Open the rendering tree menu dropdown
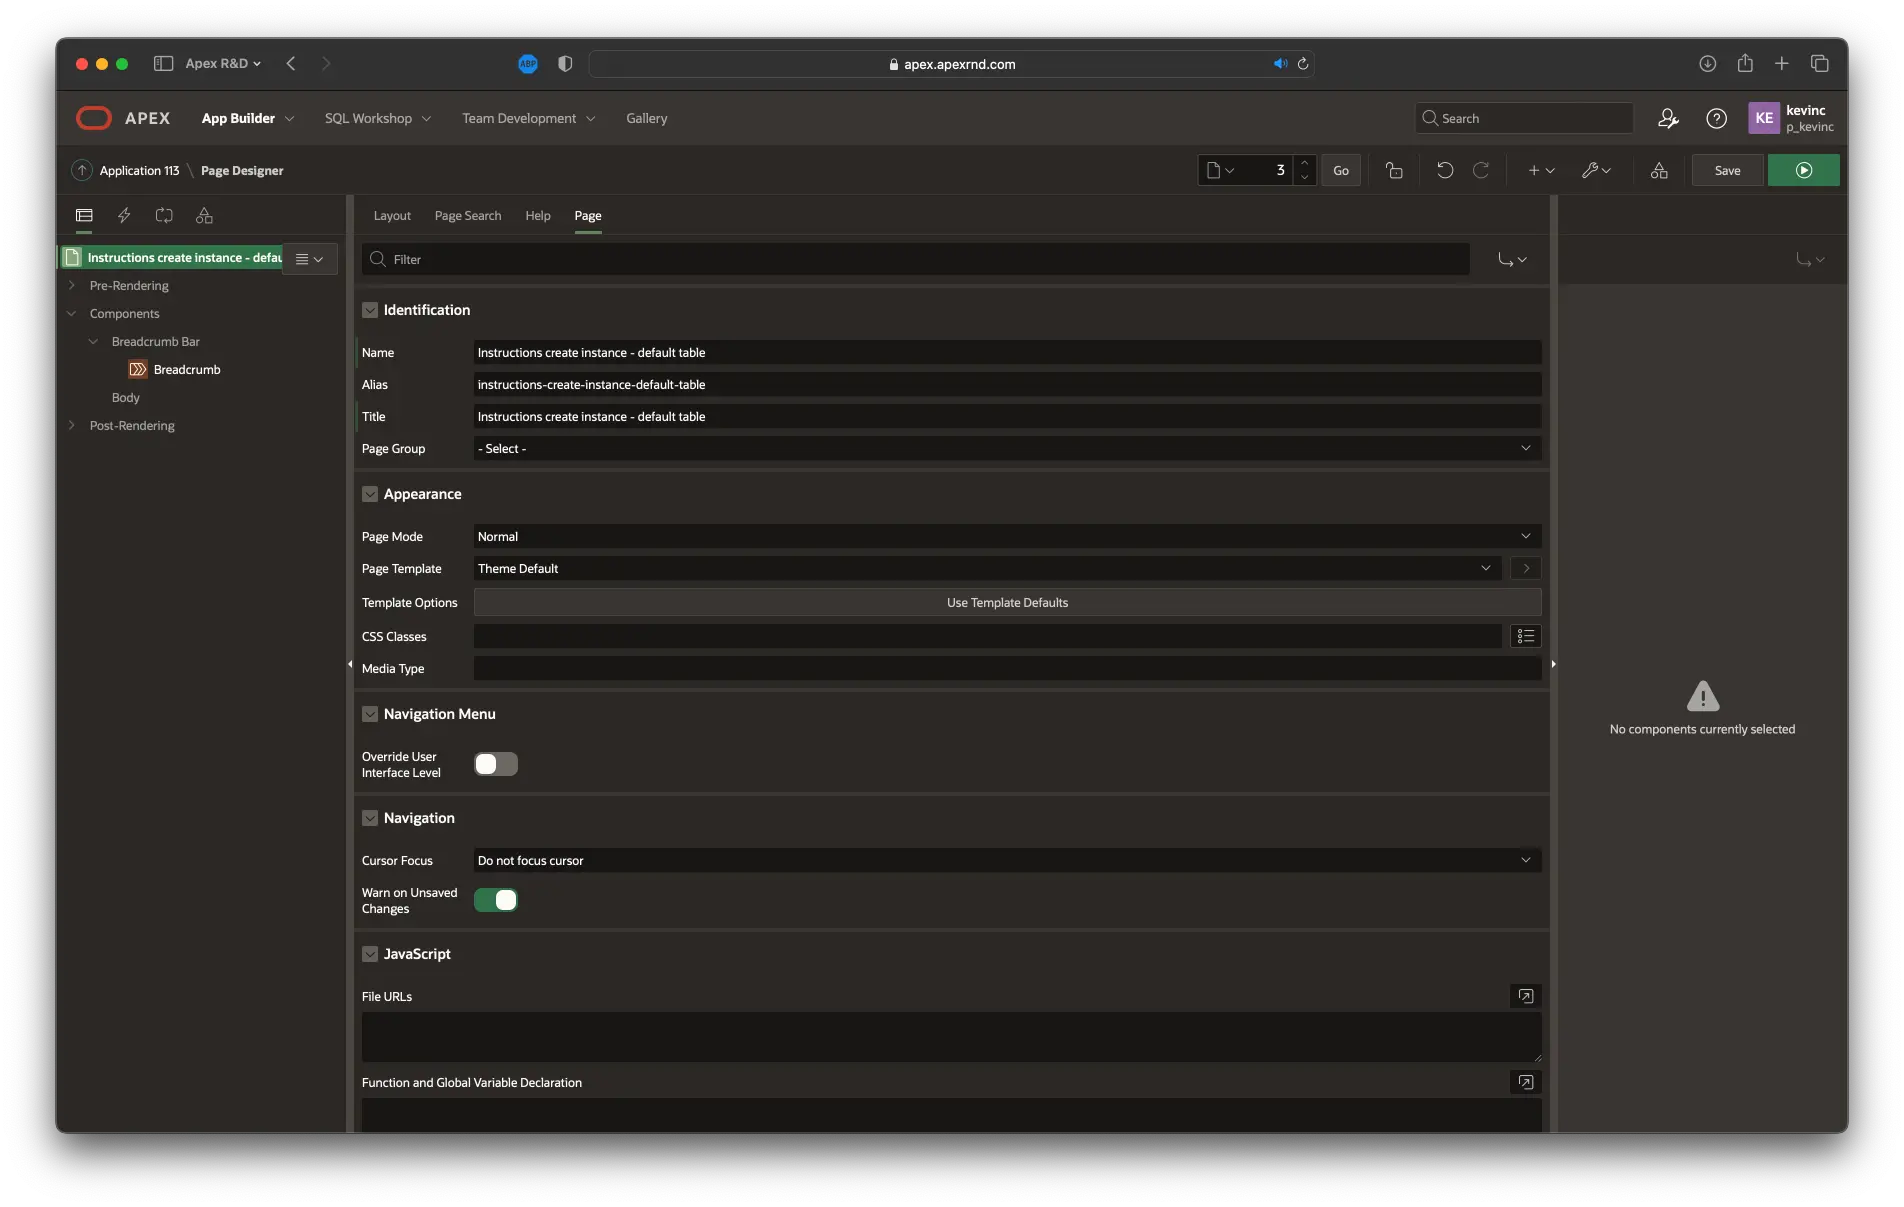 click(309, 259)
